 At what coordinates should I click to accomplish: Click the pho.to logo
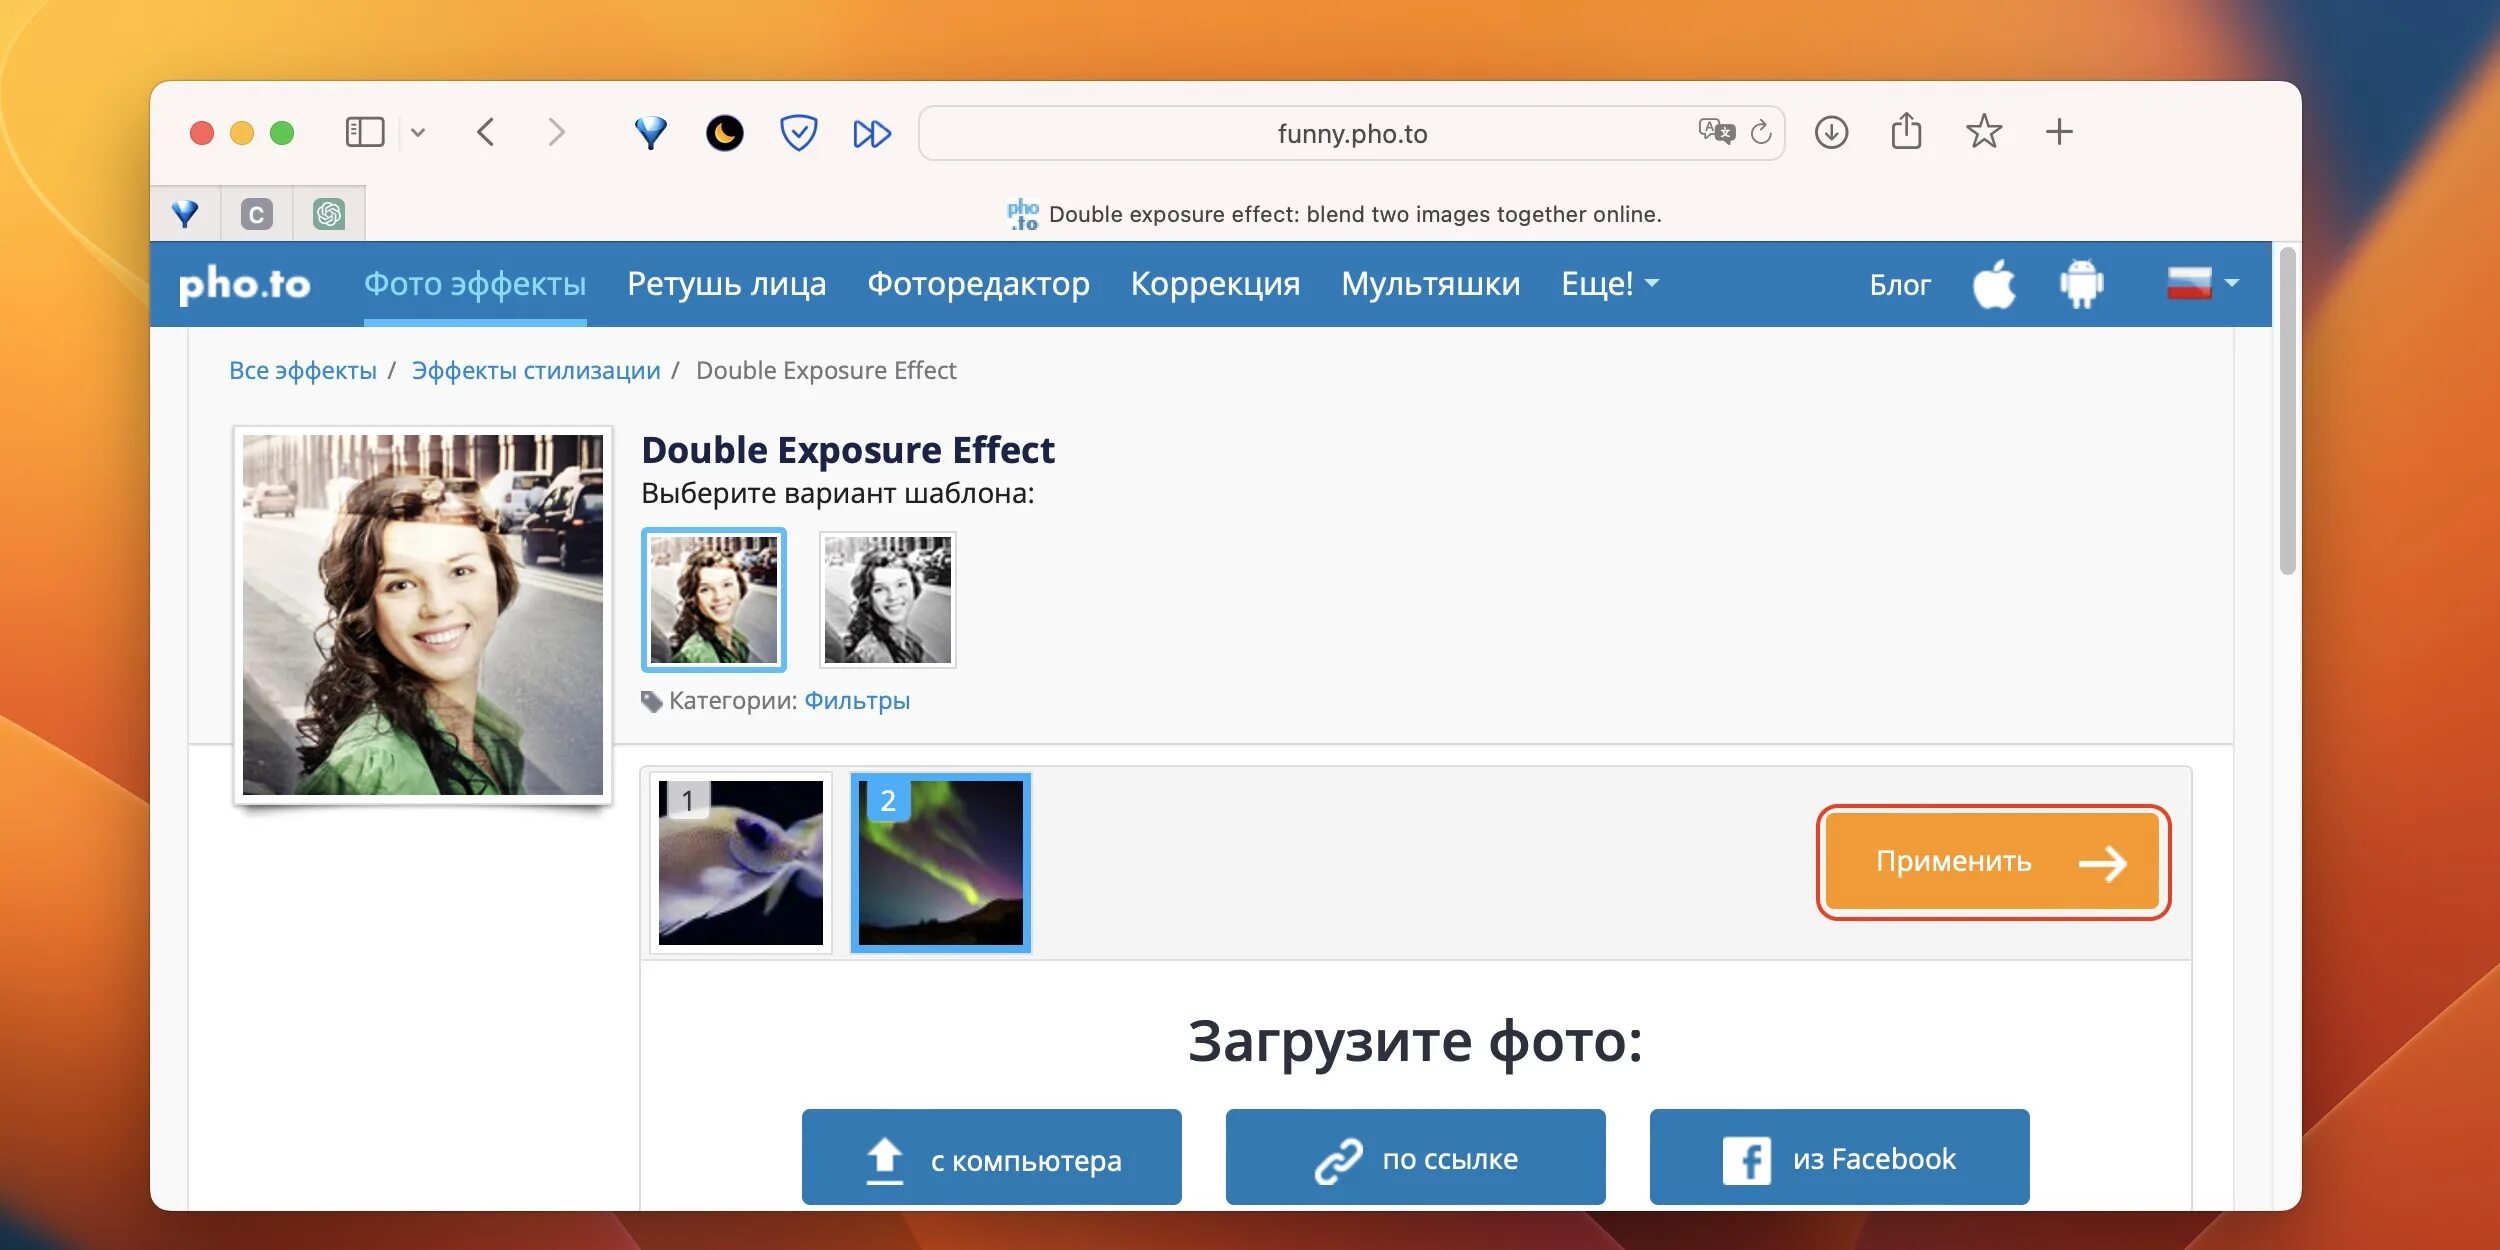tap(244, 285)
